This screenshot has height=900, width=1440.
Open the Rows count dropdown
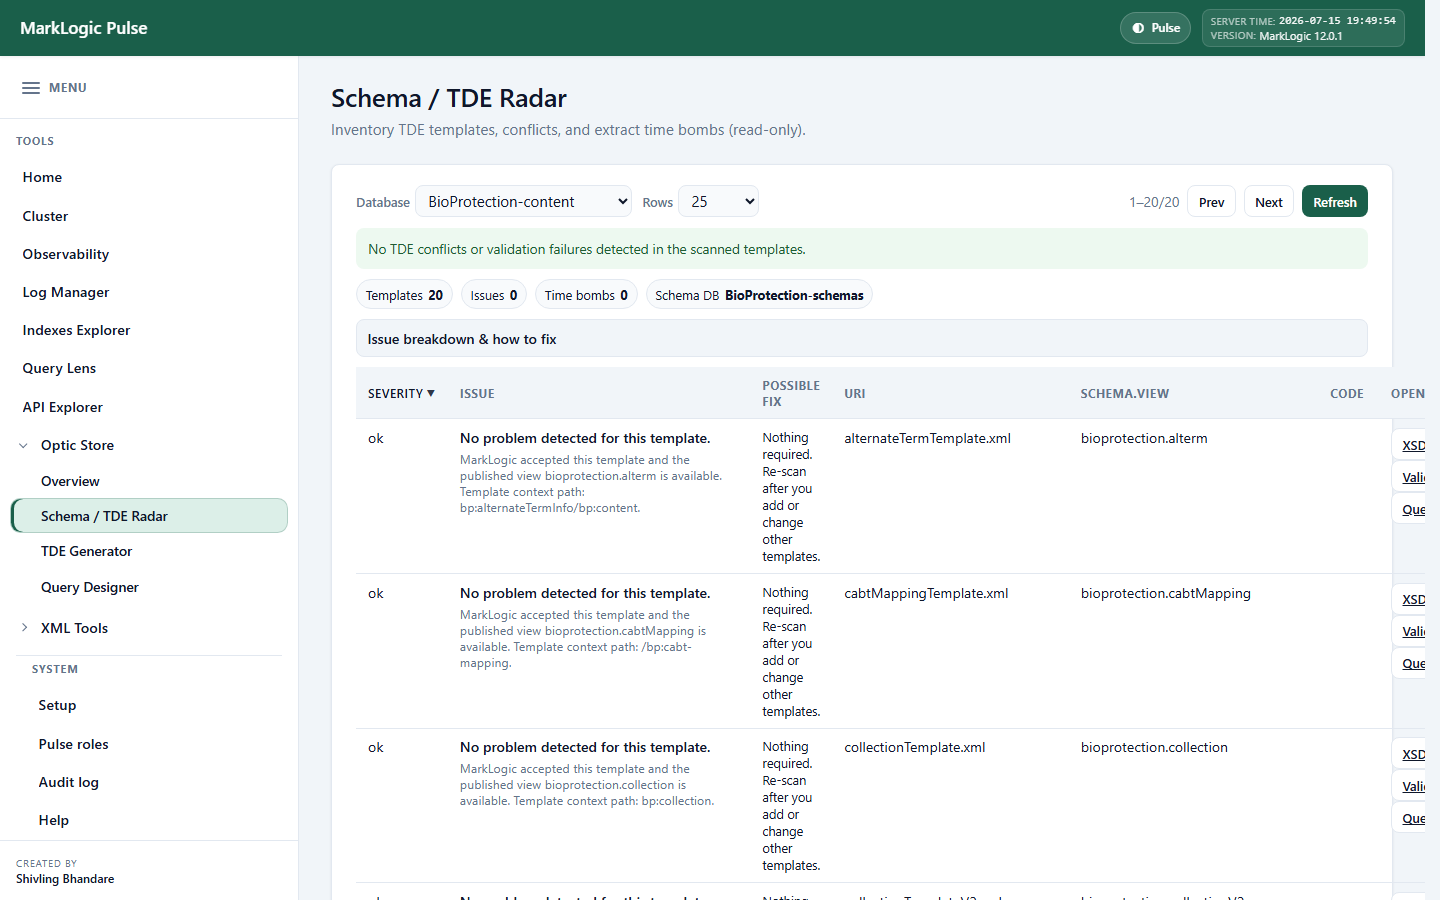tap(718, 201)
